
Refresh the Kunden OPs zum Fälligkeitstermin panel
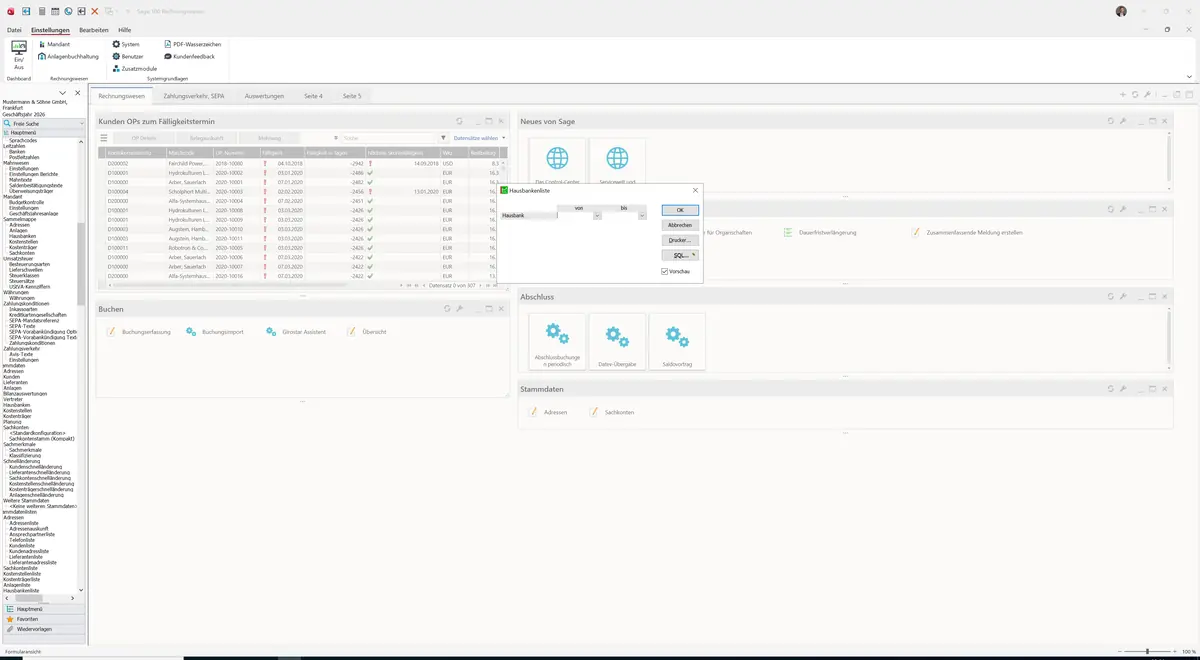click(x=459, y=121)
